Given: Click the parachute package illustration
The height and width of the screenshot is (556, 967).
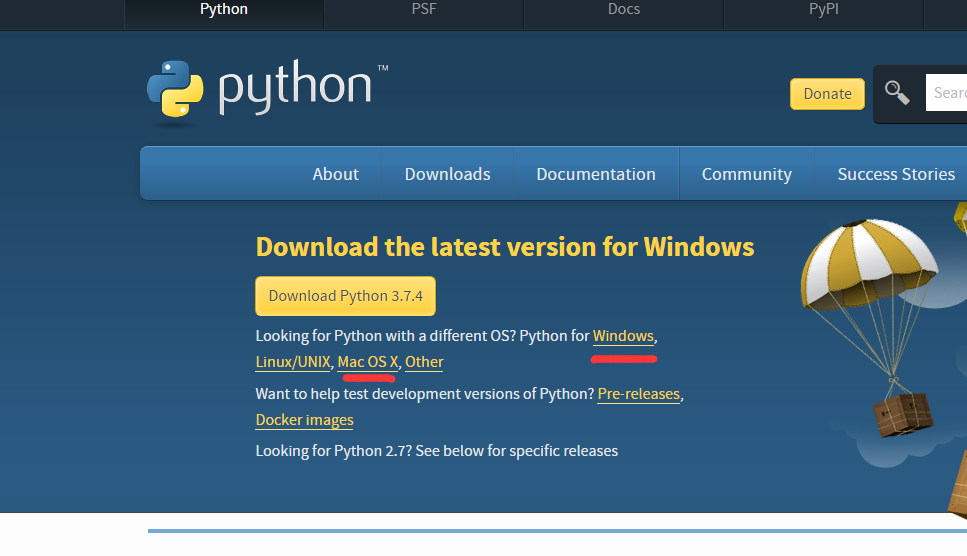Looking at the screenshot, I should 870,327.
